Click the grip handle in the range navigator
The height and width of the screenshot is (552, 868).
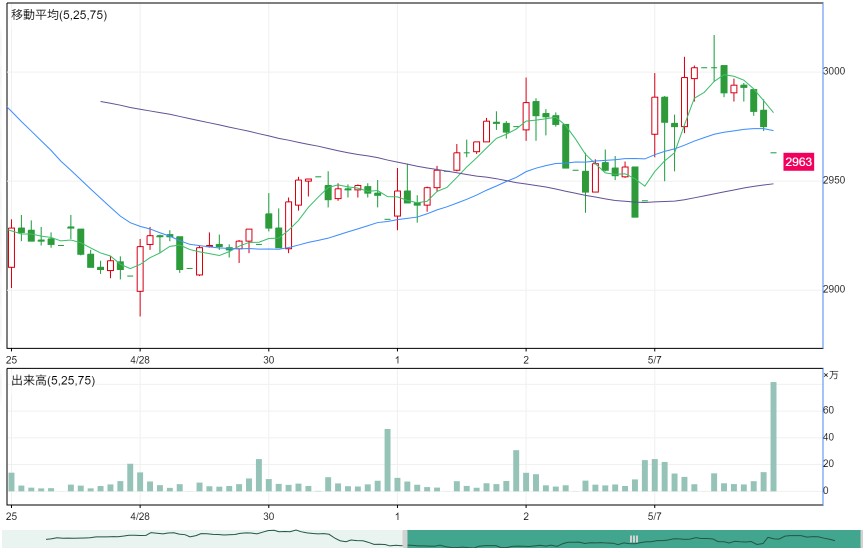coord(634,539)
